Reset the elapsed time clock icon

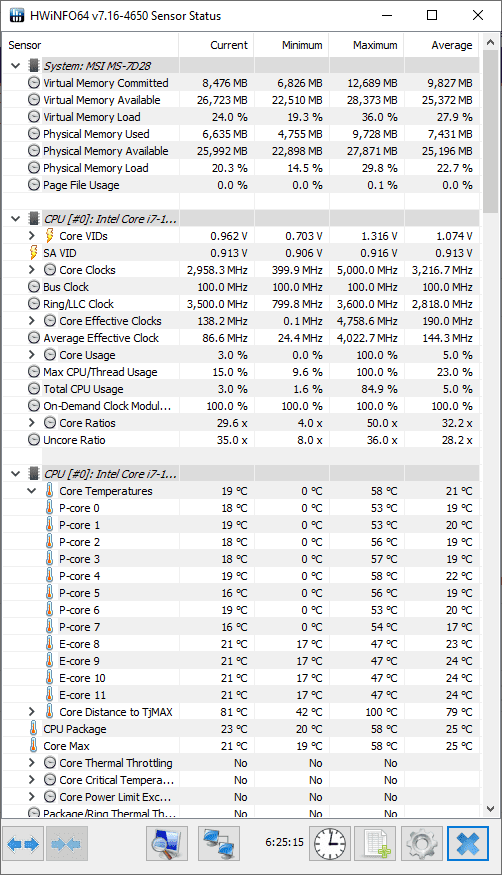click(x=330, y=844)
